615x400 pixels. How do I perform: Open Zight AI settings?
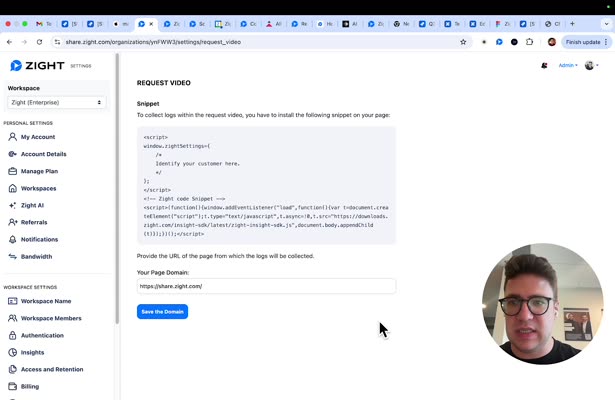(26, 205)
